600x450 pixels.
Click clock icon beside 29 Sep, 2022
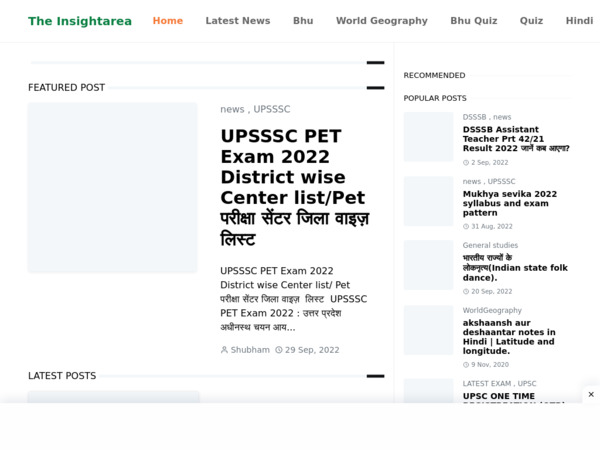tap(279, 350)
